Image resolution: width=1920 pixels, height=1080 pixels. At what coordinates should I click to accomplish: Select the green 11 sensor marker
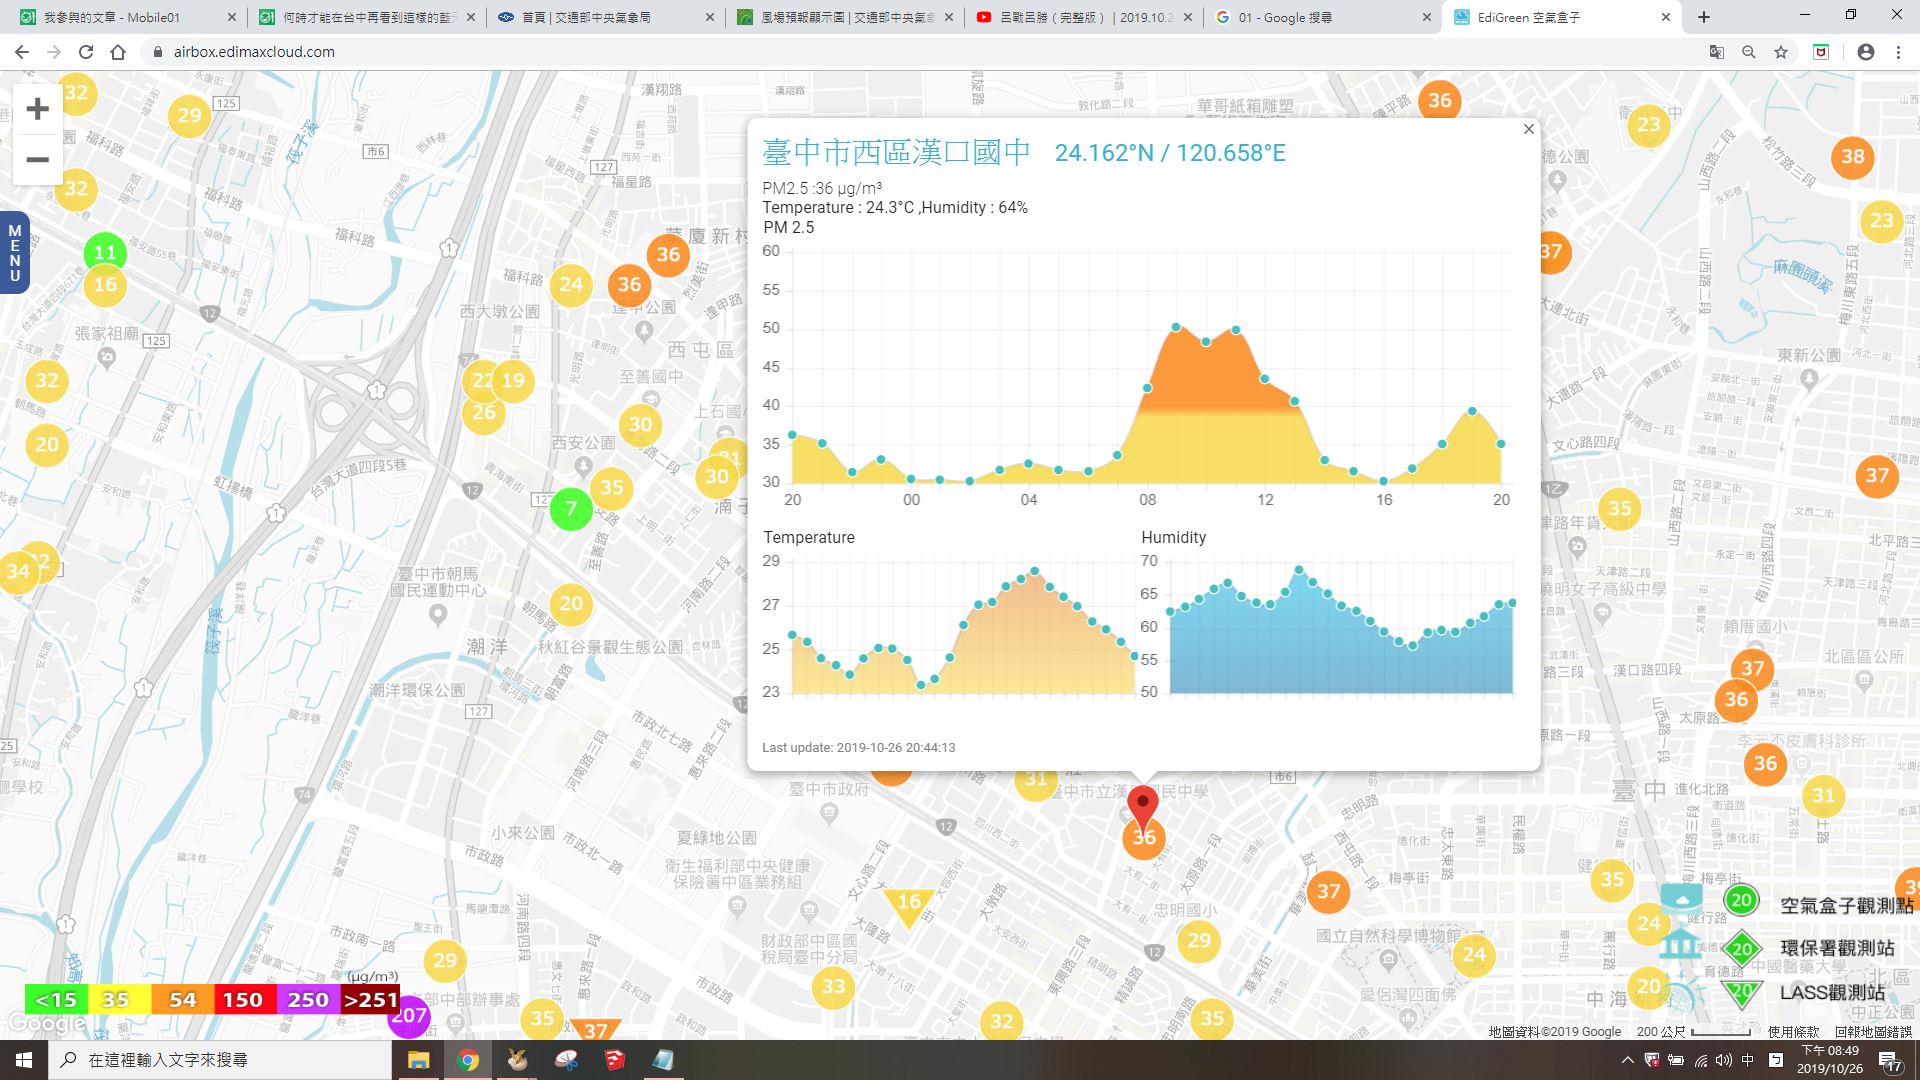click(x=105, y=252)
